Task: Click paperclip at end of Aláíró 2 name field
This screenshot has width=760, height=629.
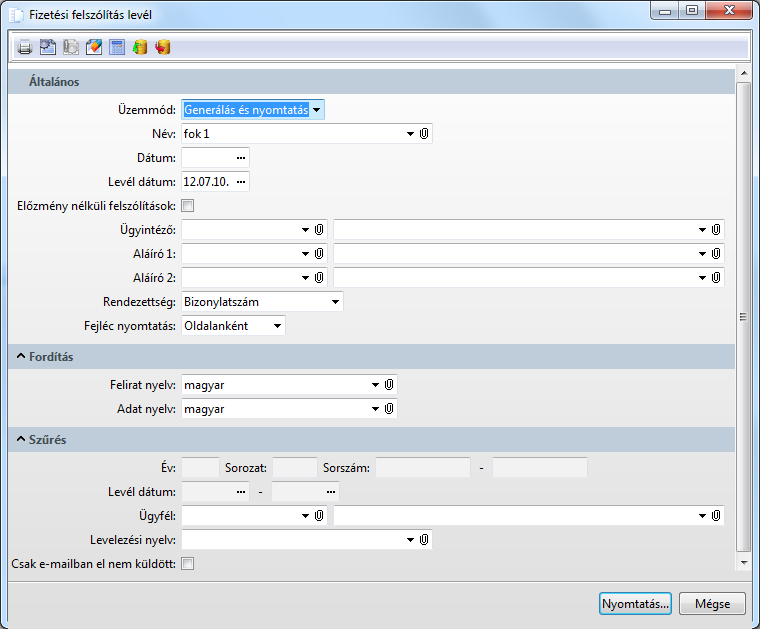Action: [x=716, y=278]
